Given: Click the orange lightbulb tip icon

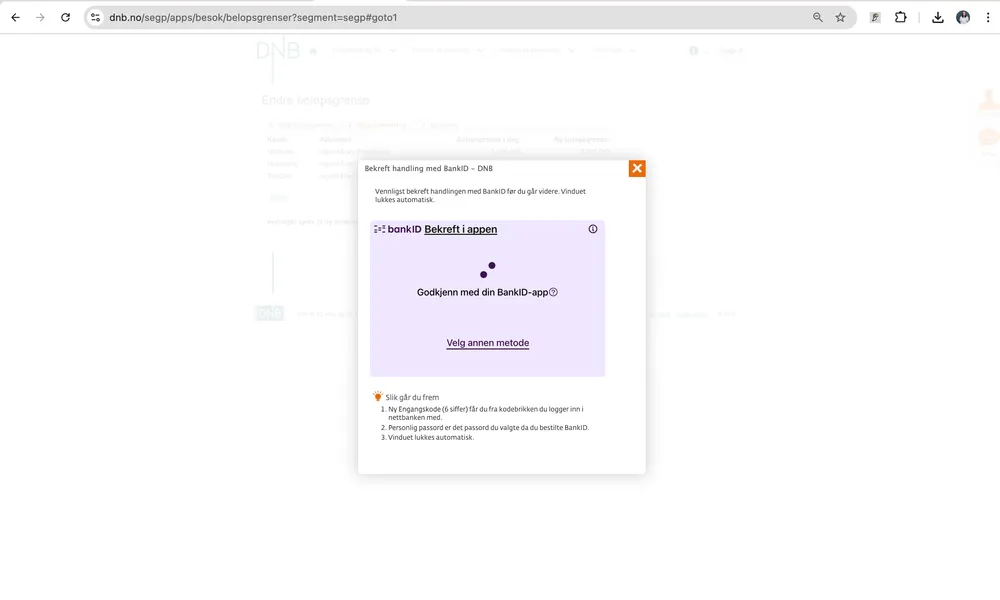Looking at the screenshot, I should tap(378, 396).
